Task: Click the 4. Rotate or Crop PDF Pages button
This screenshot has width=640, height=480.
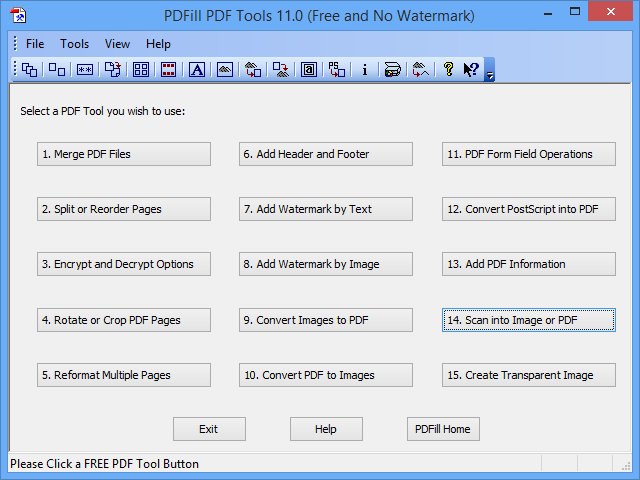Action: (124, 320)
